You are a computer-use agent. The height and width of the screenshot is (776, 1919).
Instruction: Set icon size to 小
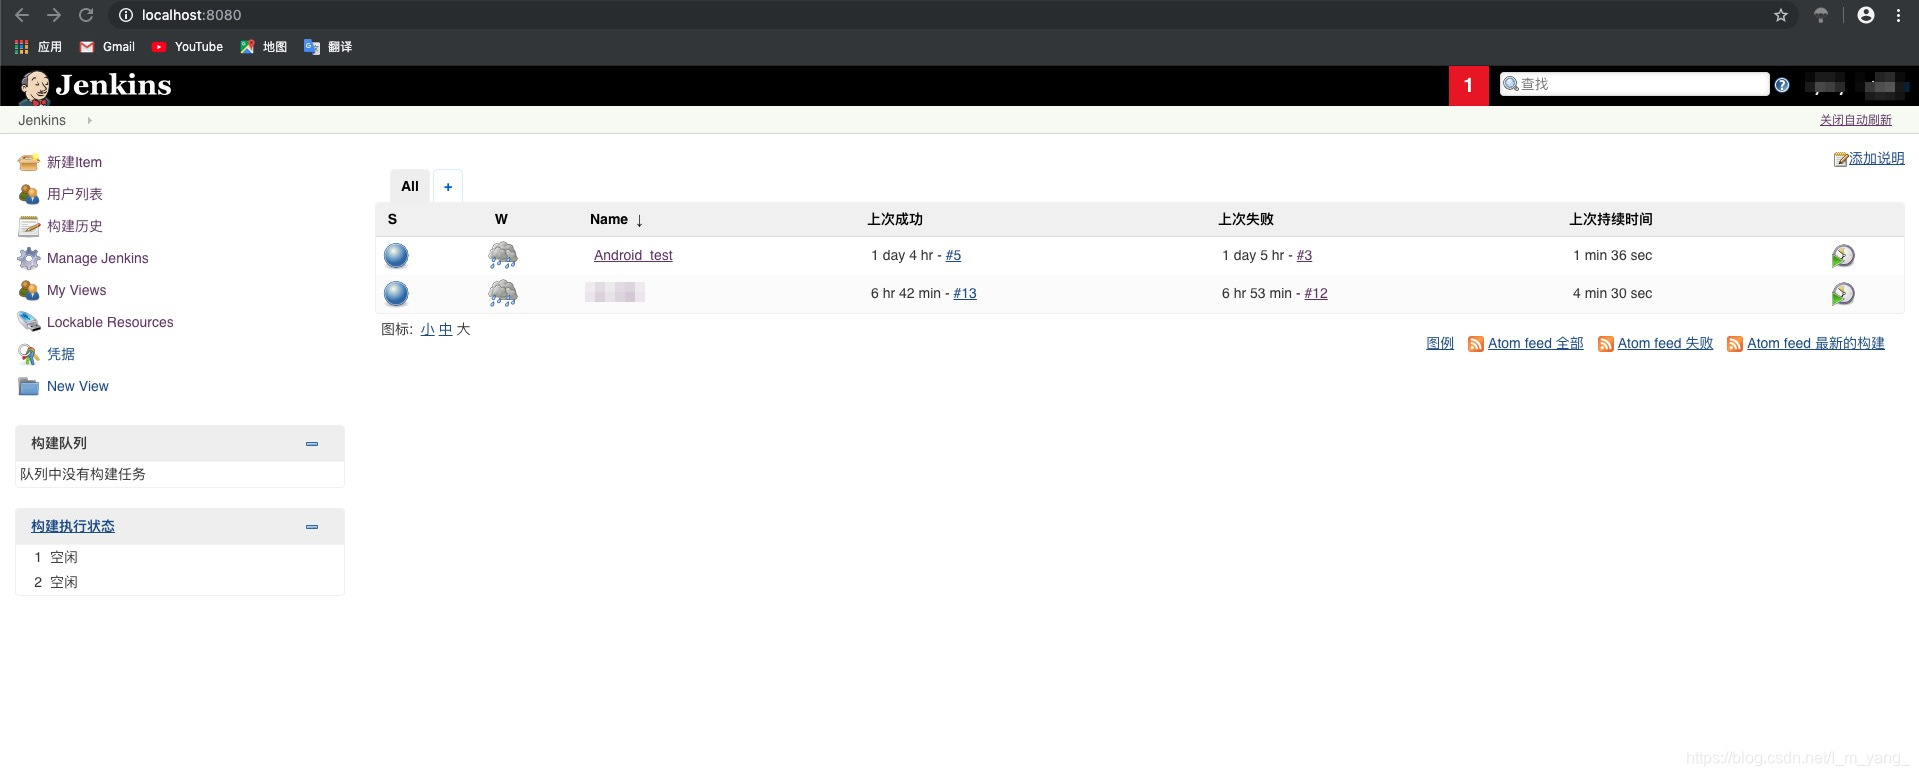pyautogui.click(x=427, y=330)
